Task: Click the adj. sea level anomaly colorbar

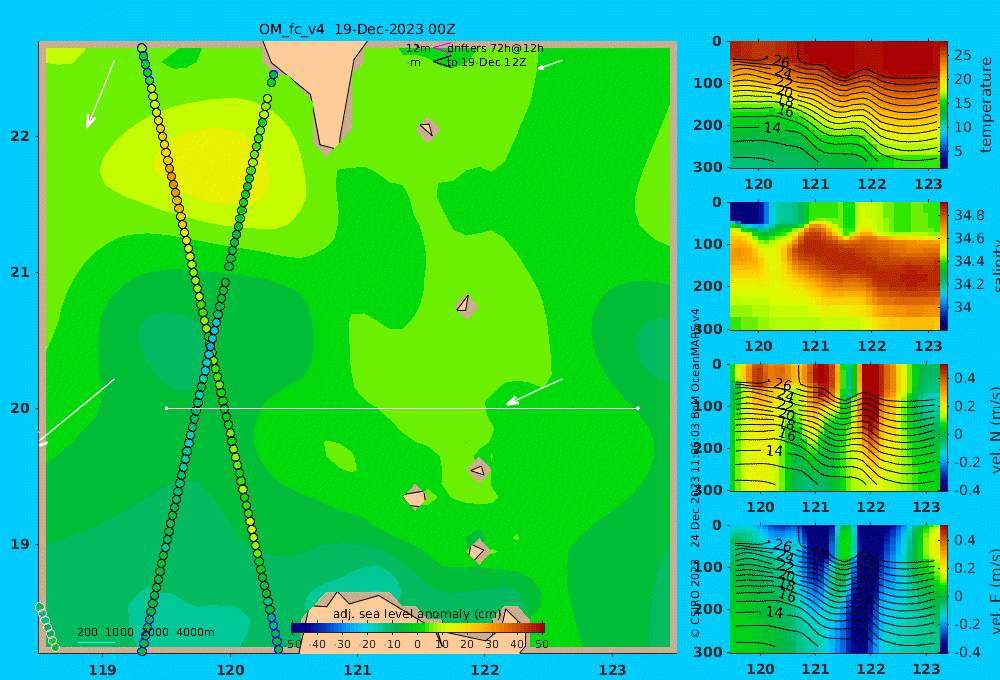Action: click(x=418, y=627)
